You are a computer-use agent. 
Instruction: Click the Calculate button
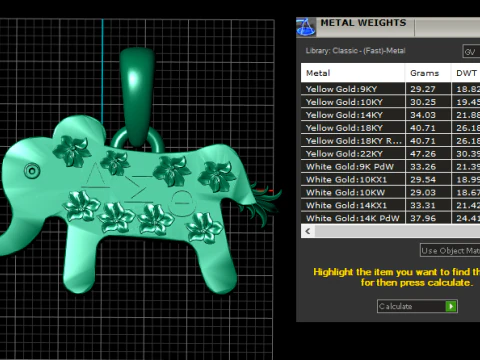[417, 306]
